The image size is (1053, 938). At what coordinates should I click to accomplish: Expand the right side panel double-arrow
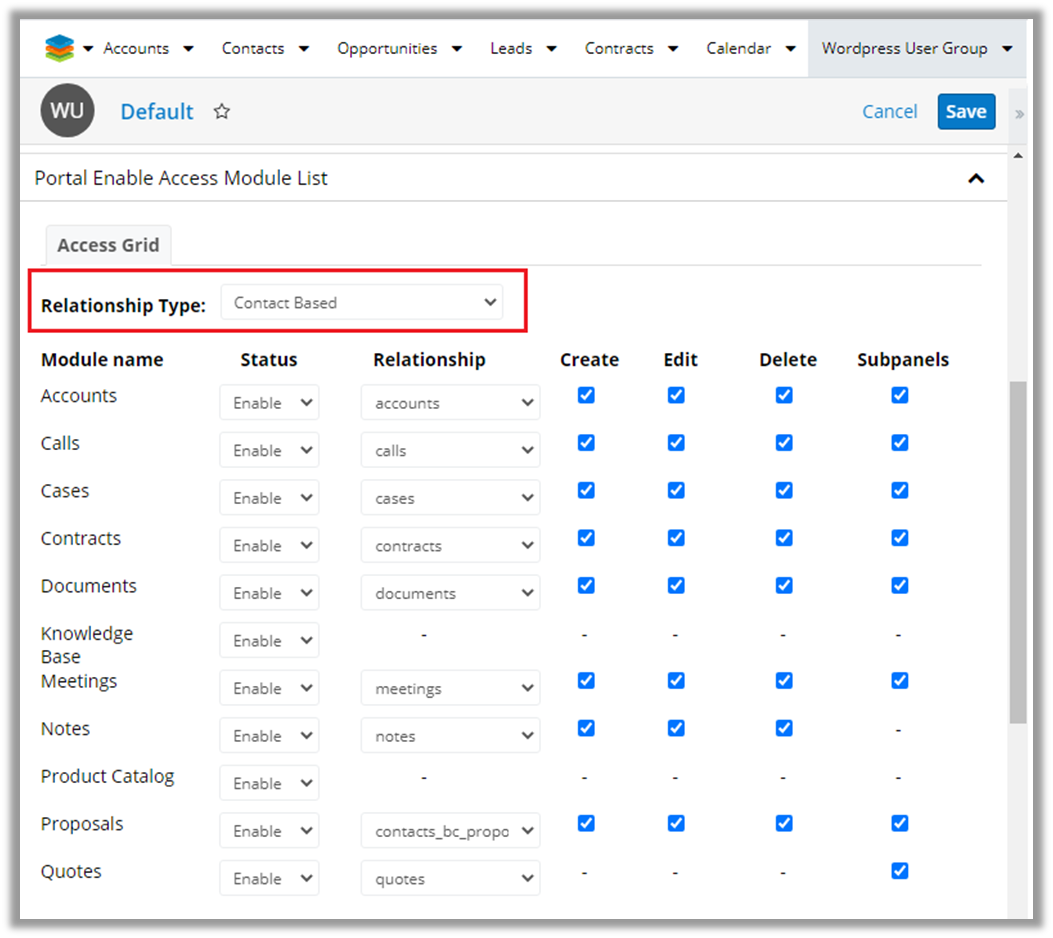pyautogui.click(x=1019, y=114)
